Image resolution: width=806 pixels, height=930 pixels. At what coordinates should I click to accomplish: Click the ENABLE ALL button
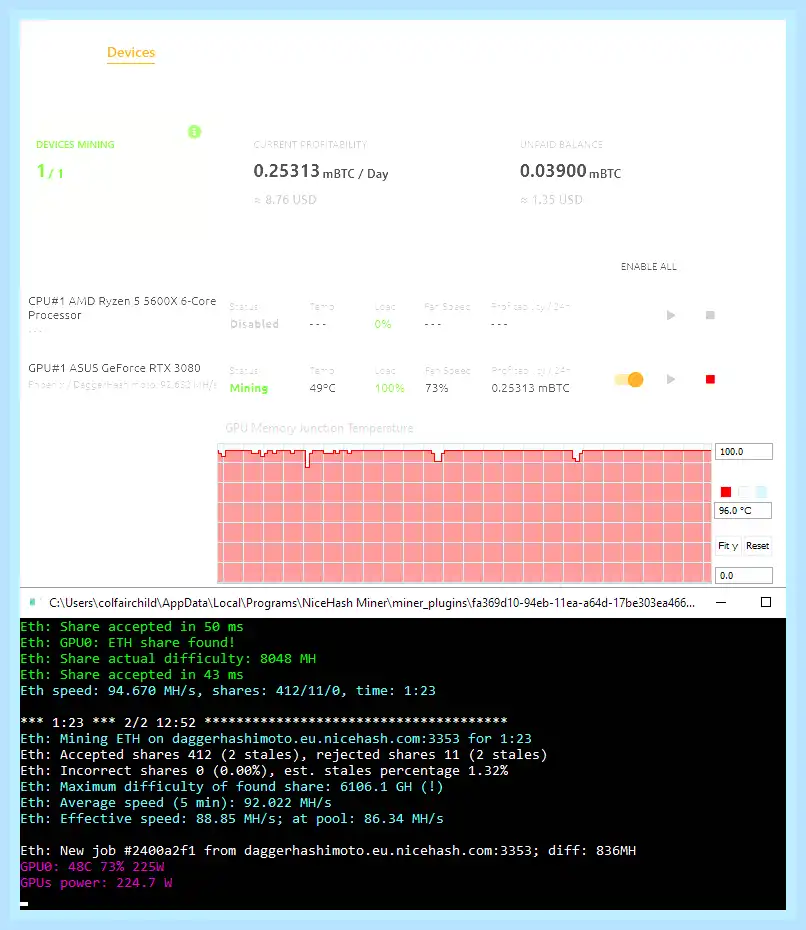click(x=648, y=267)
